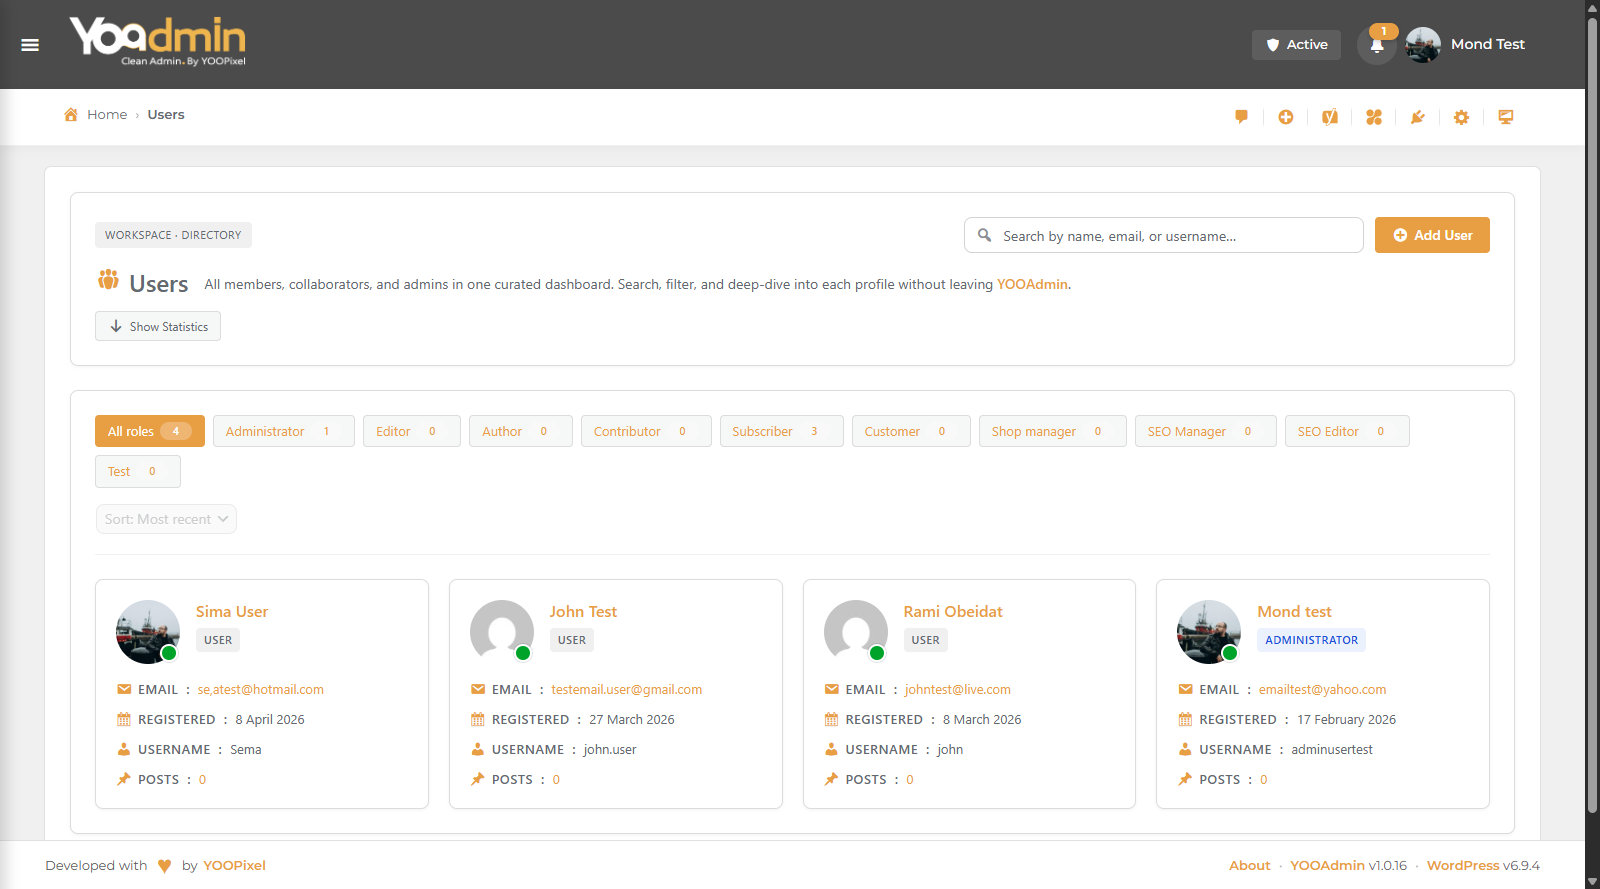
Task: Click Sima User avatar photo
Action: (148, 632)
